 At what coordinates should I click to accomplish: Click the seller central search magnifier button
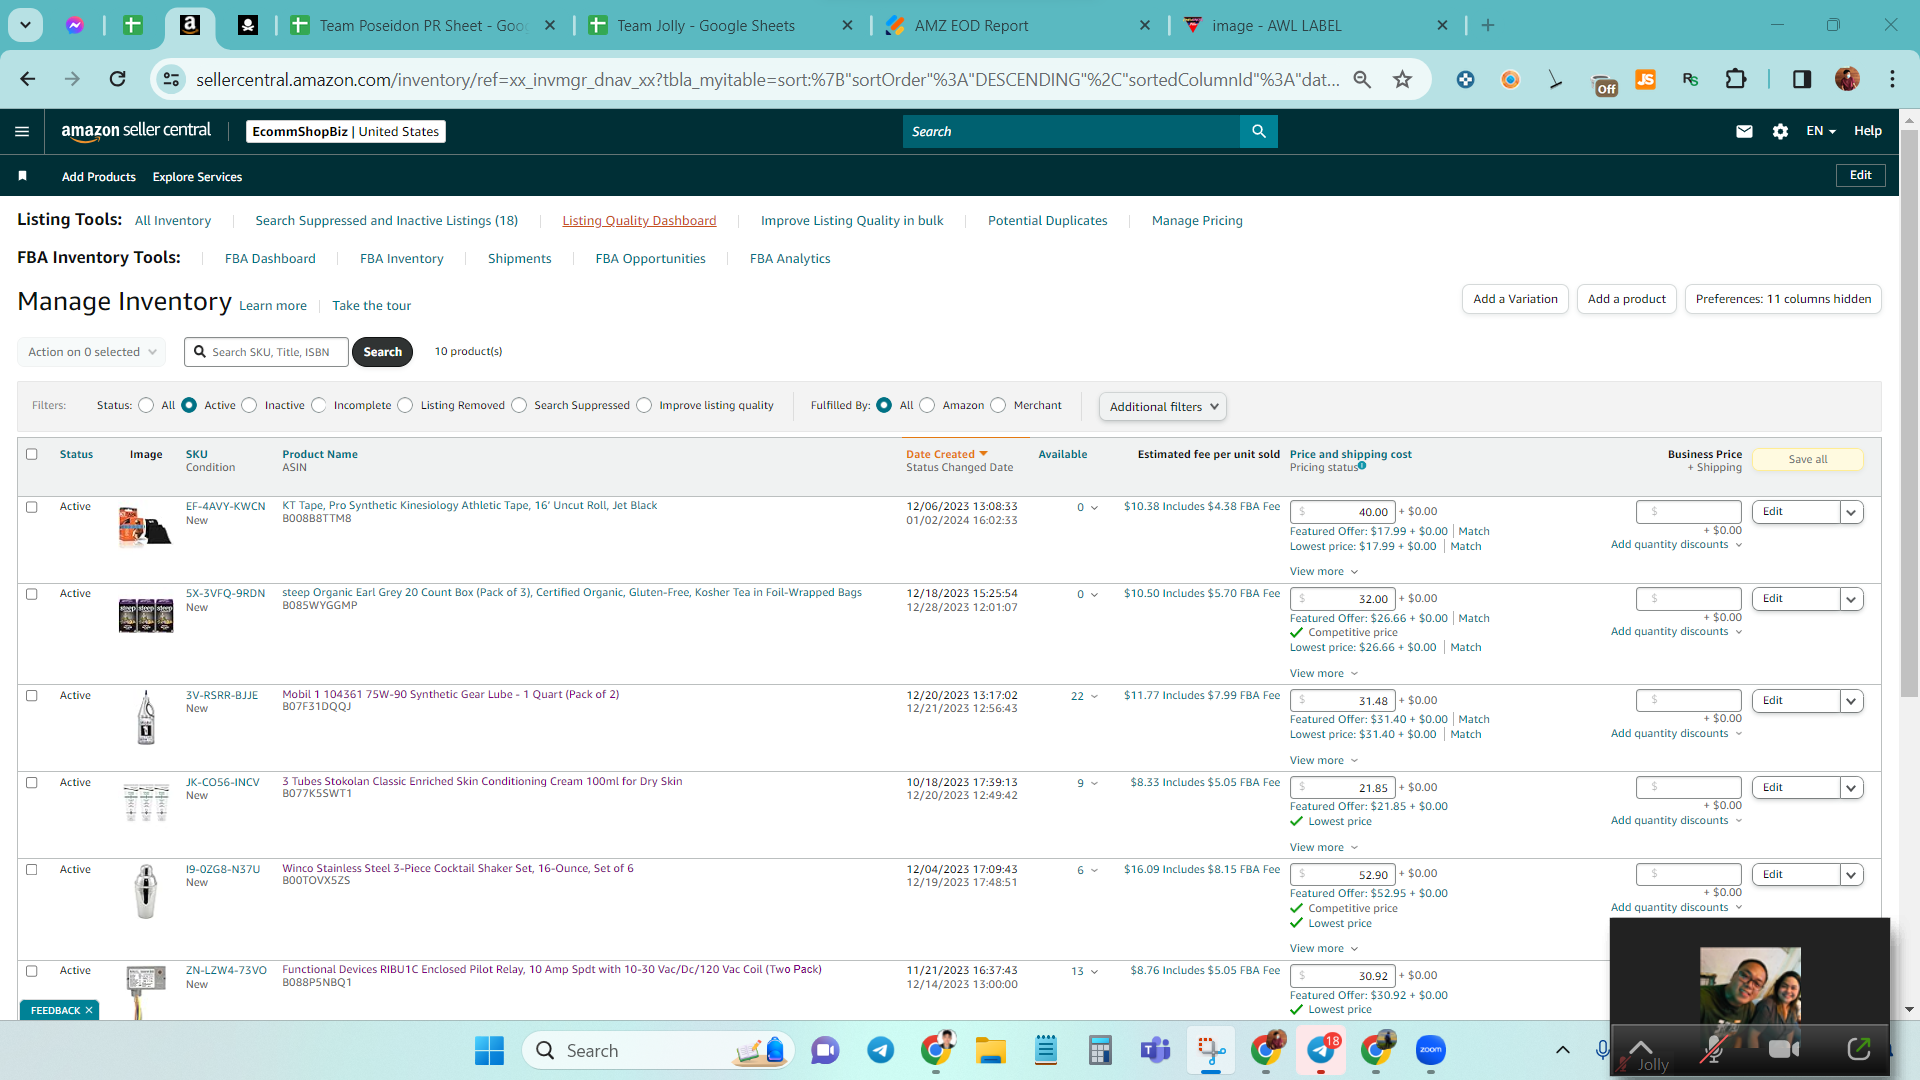[x=1259, y=131]
